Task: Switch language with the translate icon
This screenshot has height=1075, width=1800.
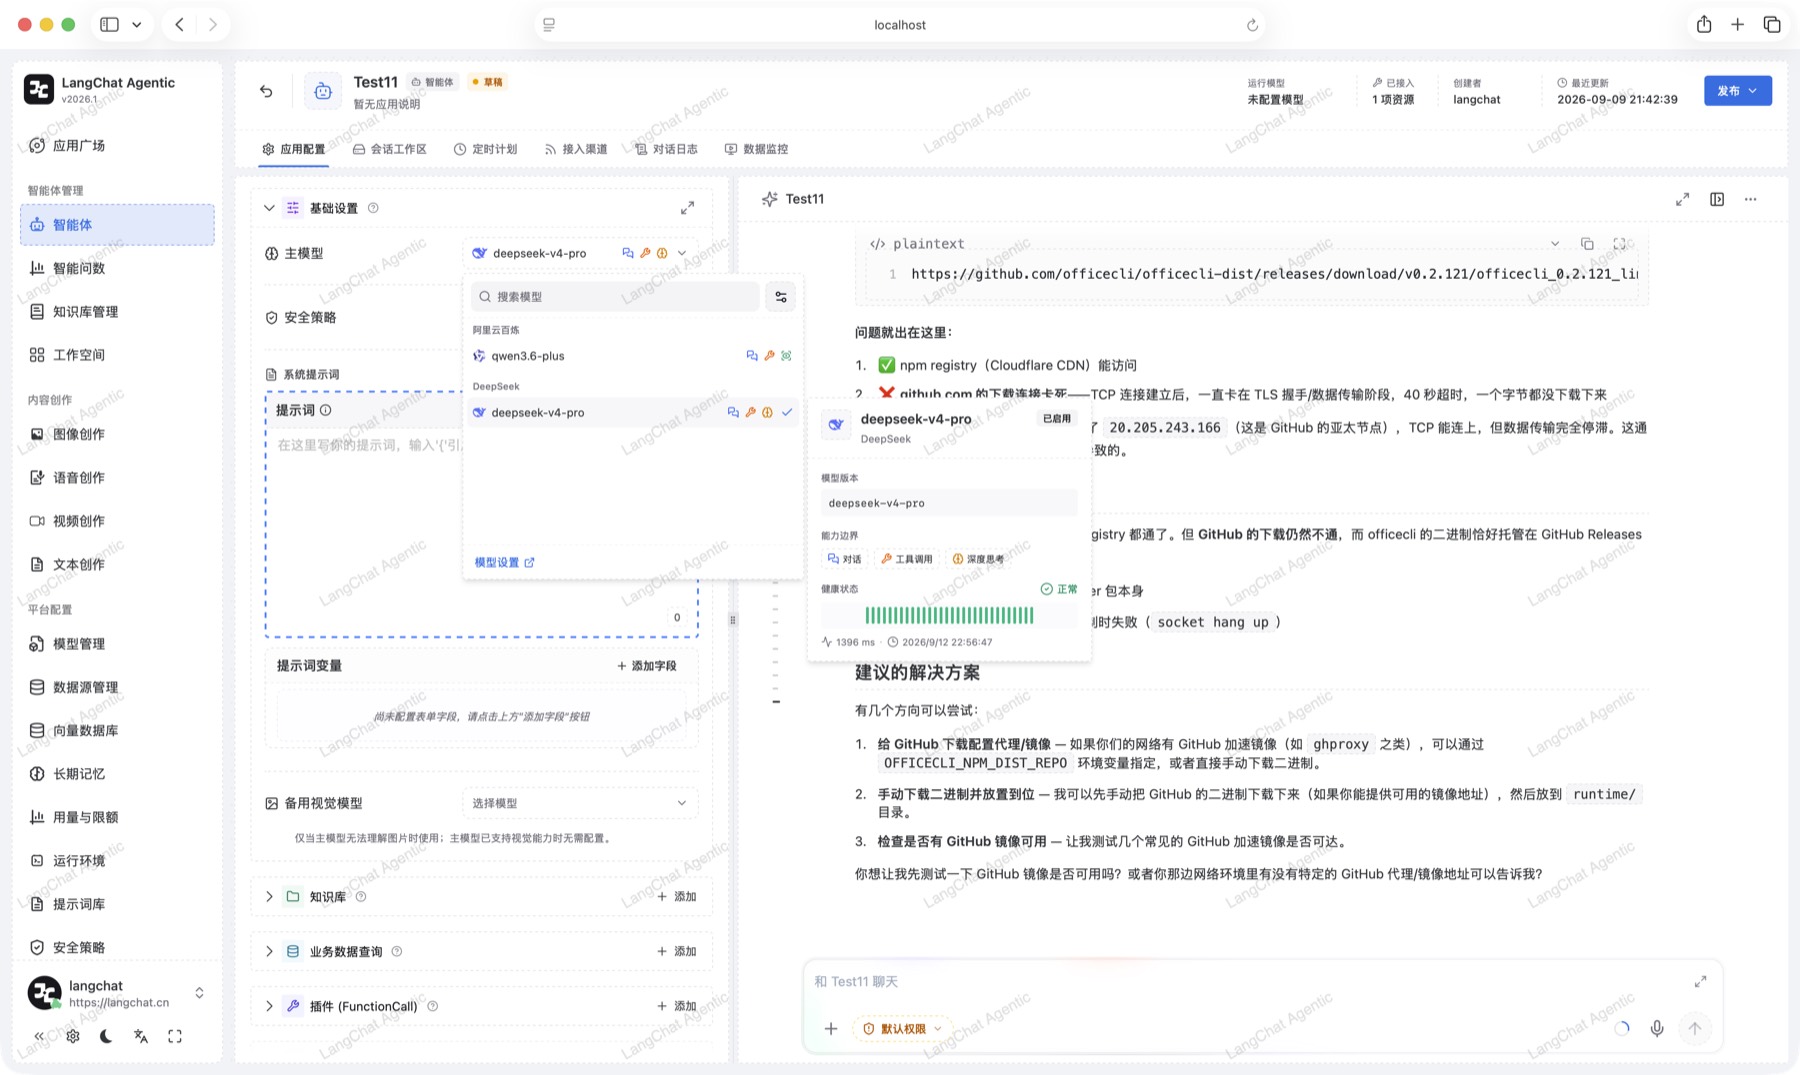Action: point(141,1036)
